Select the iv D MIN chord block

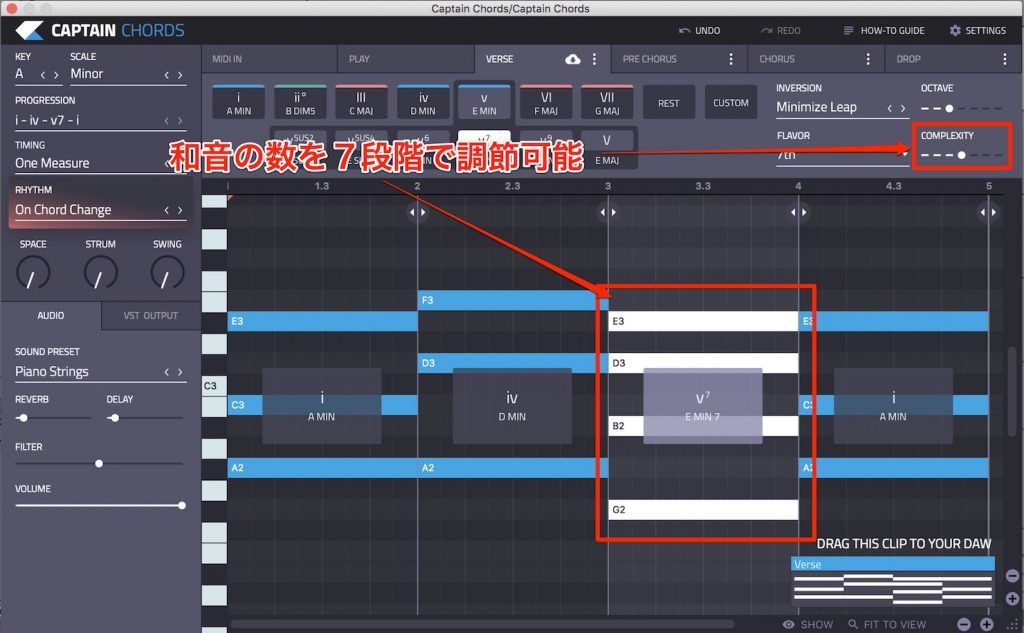(x=512, y=404)
